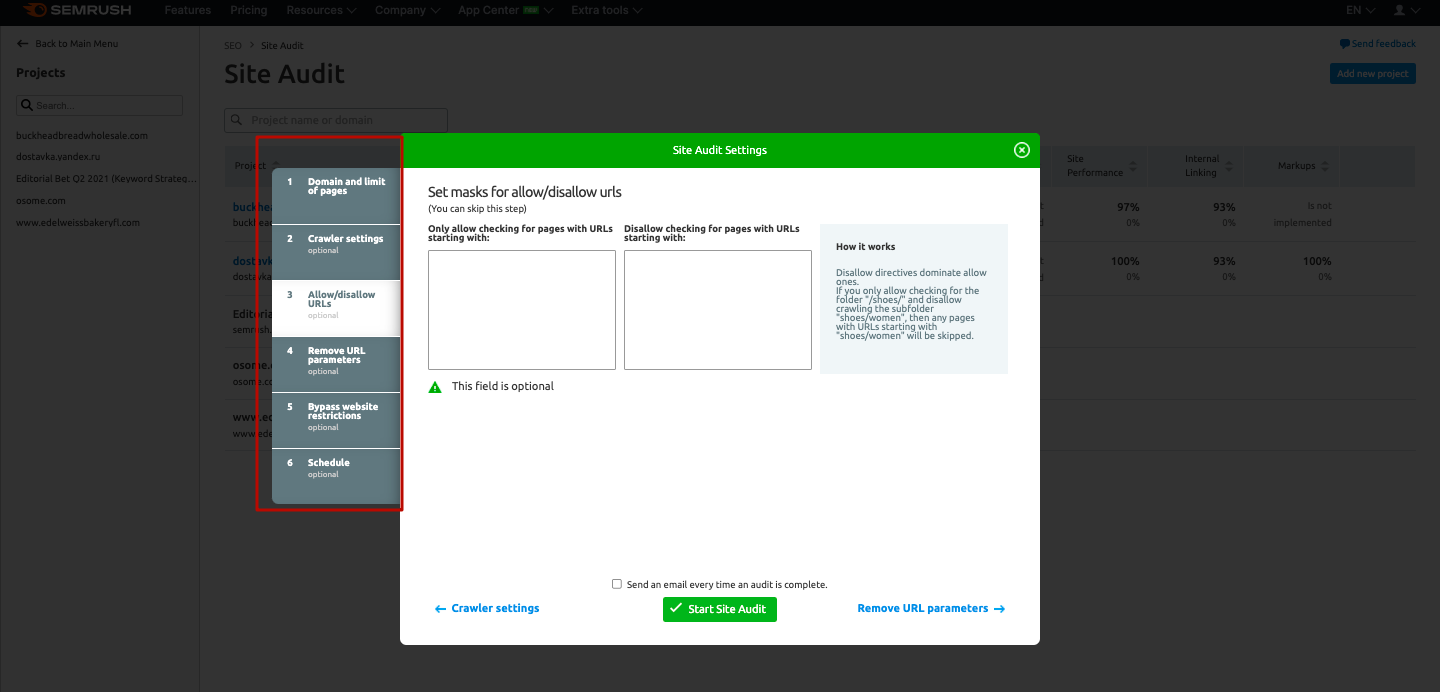Click the Semrush logo icon
The image size is (1440, 692).
(36, 11)
